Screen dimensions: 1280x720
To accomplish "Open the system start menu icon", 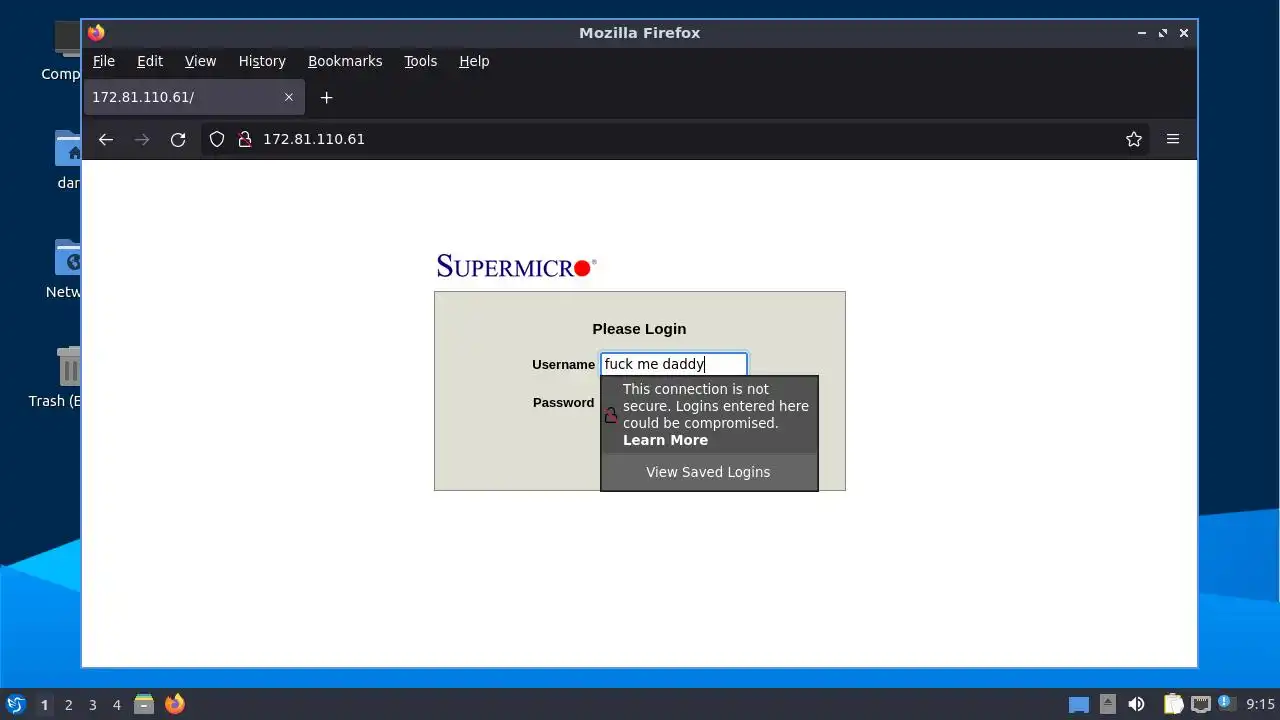I will [15, 704].
